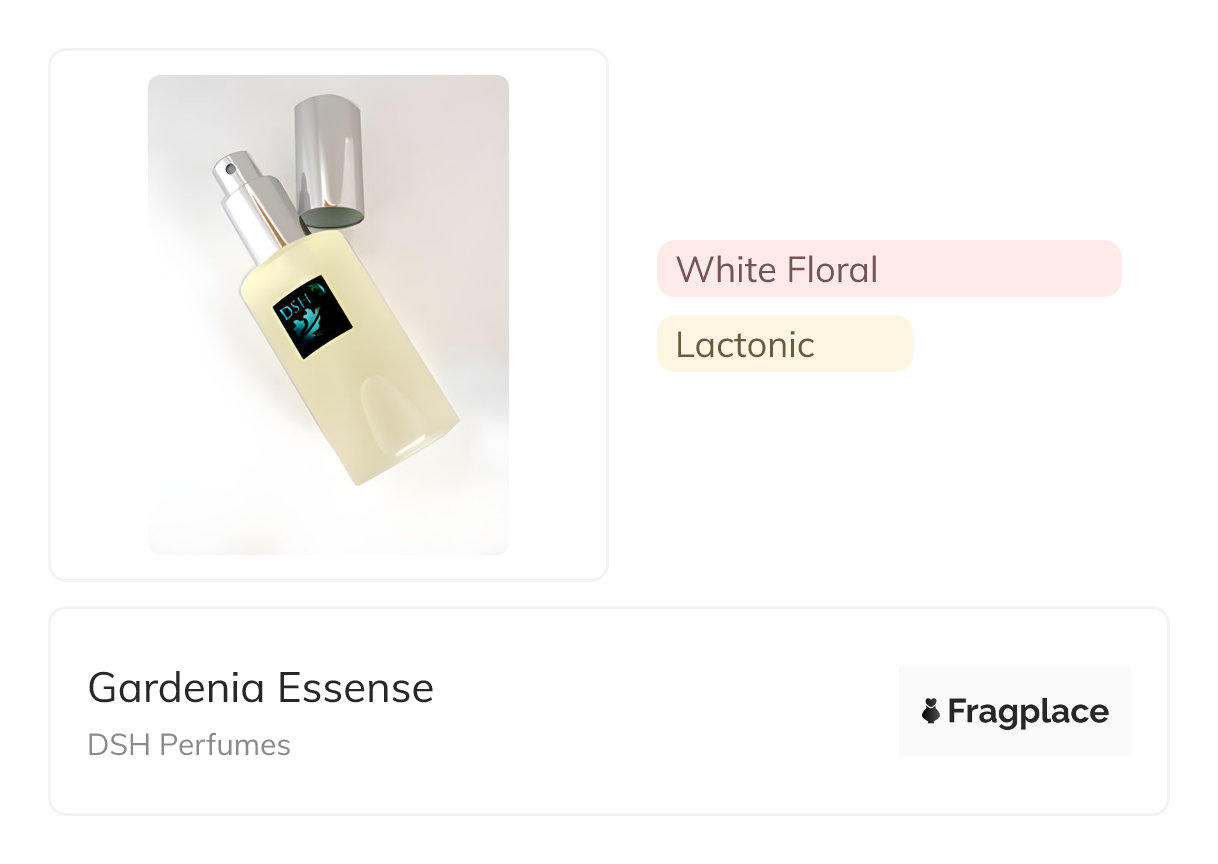The image size is (1218, 864).
Task: Select the Lactonic tag
Action: click(784, 344)
